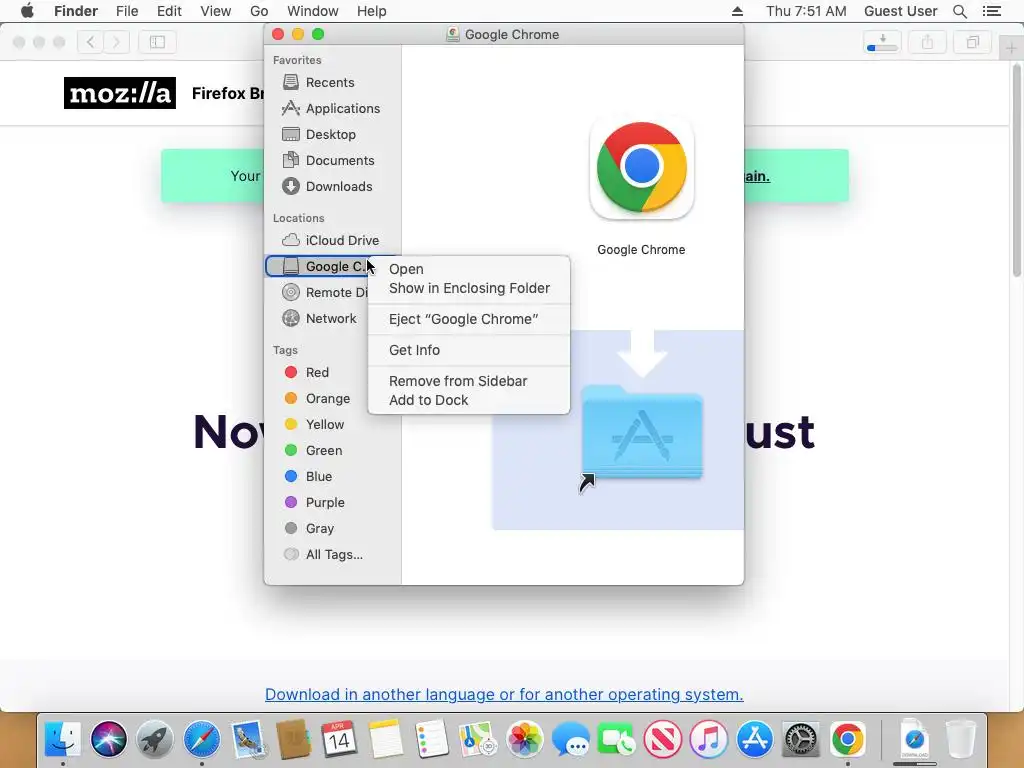Image resolution: width=1024 pixels, height=768 pixels.
Task: Open the Go menu
Action: click(259, 11)
